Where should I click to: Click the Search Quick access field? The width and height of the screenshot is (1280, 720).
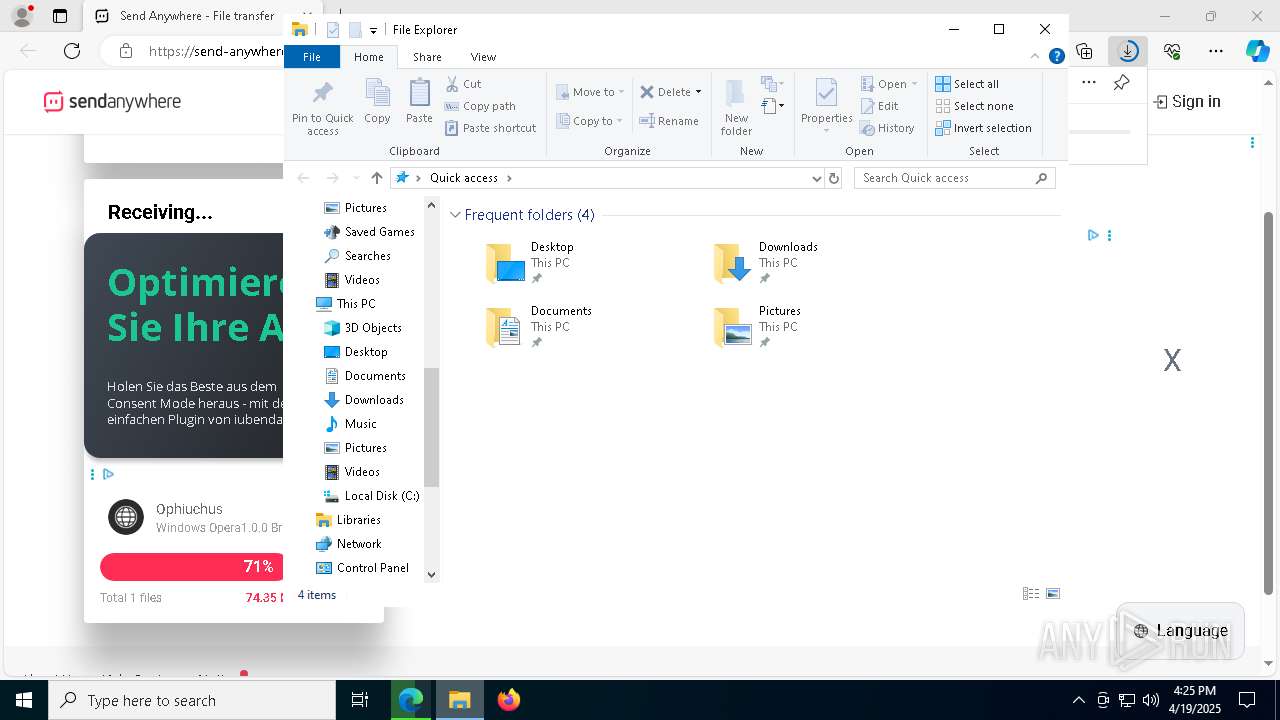[x=954, y=178]
